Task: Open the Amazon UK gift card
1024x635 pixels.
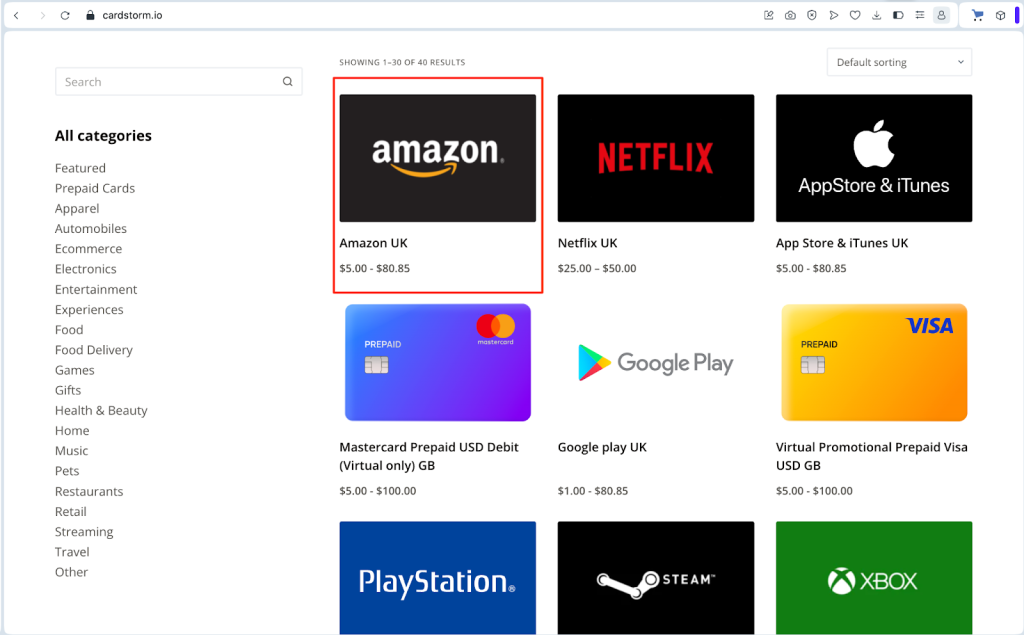Action: coord(437,157)
